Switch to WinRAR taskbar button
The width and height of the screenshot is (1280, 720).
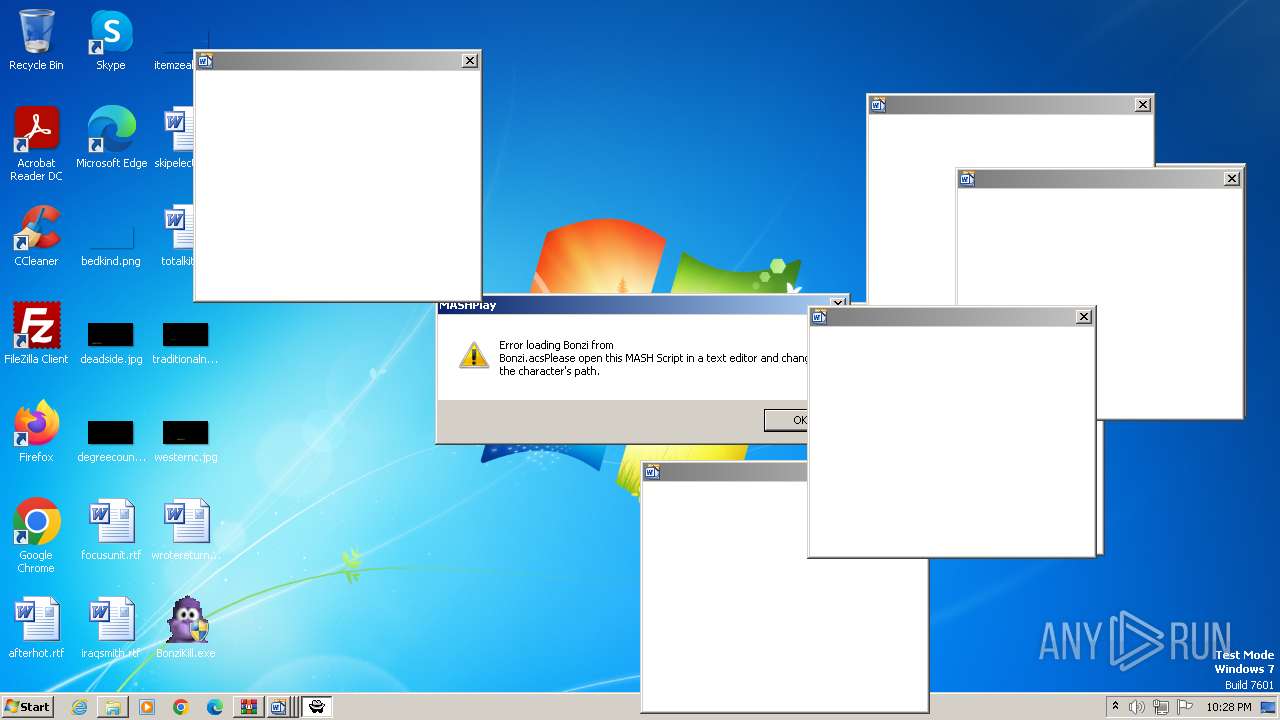click(248, 707)
